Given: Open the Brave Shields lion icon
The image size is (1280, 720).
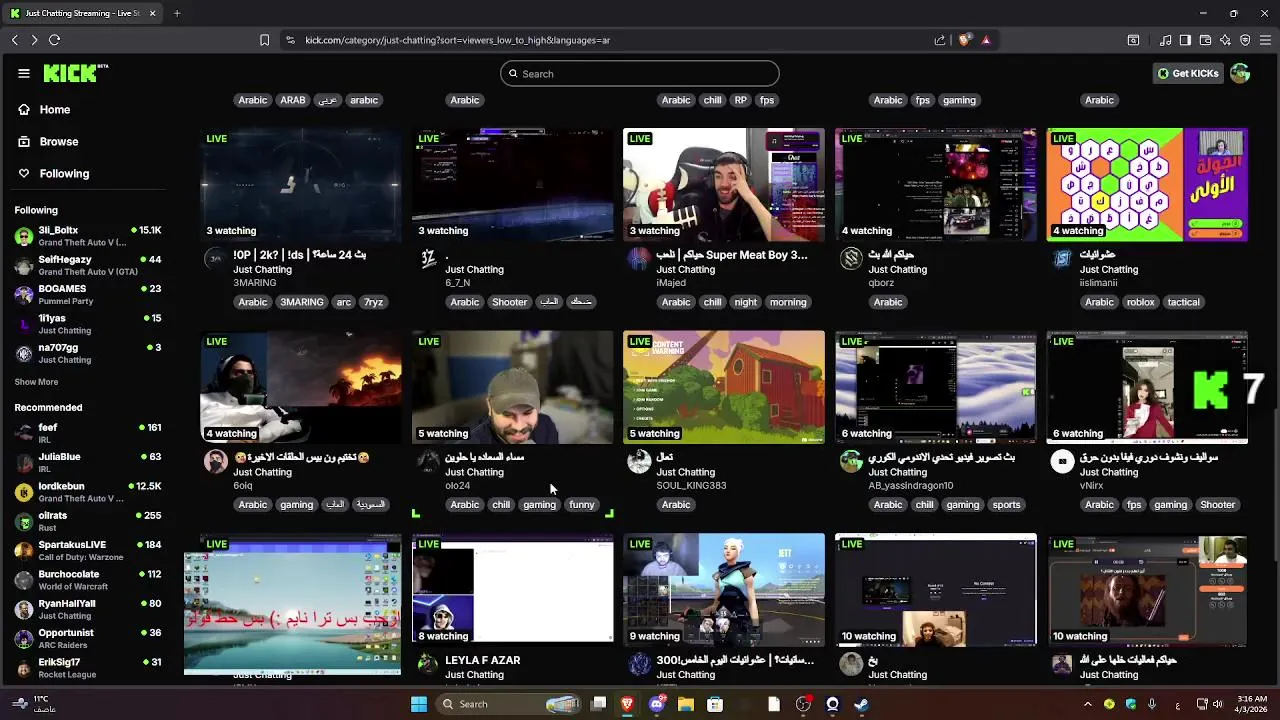Looking at the screenshot, I should [965, 40].
